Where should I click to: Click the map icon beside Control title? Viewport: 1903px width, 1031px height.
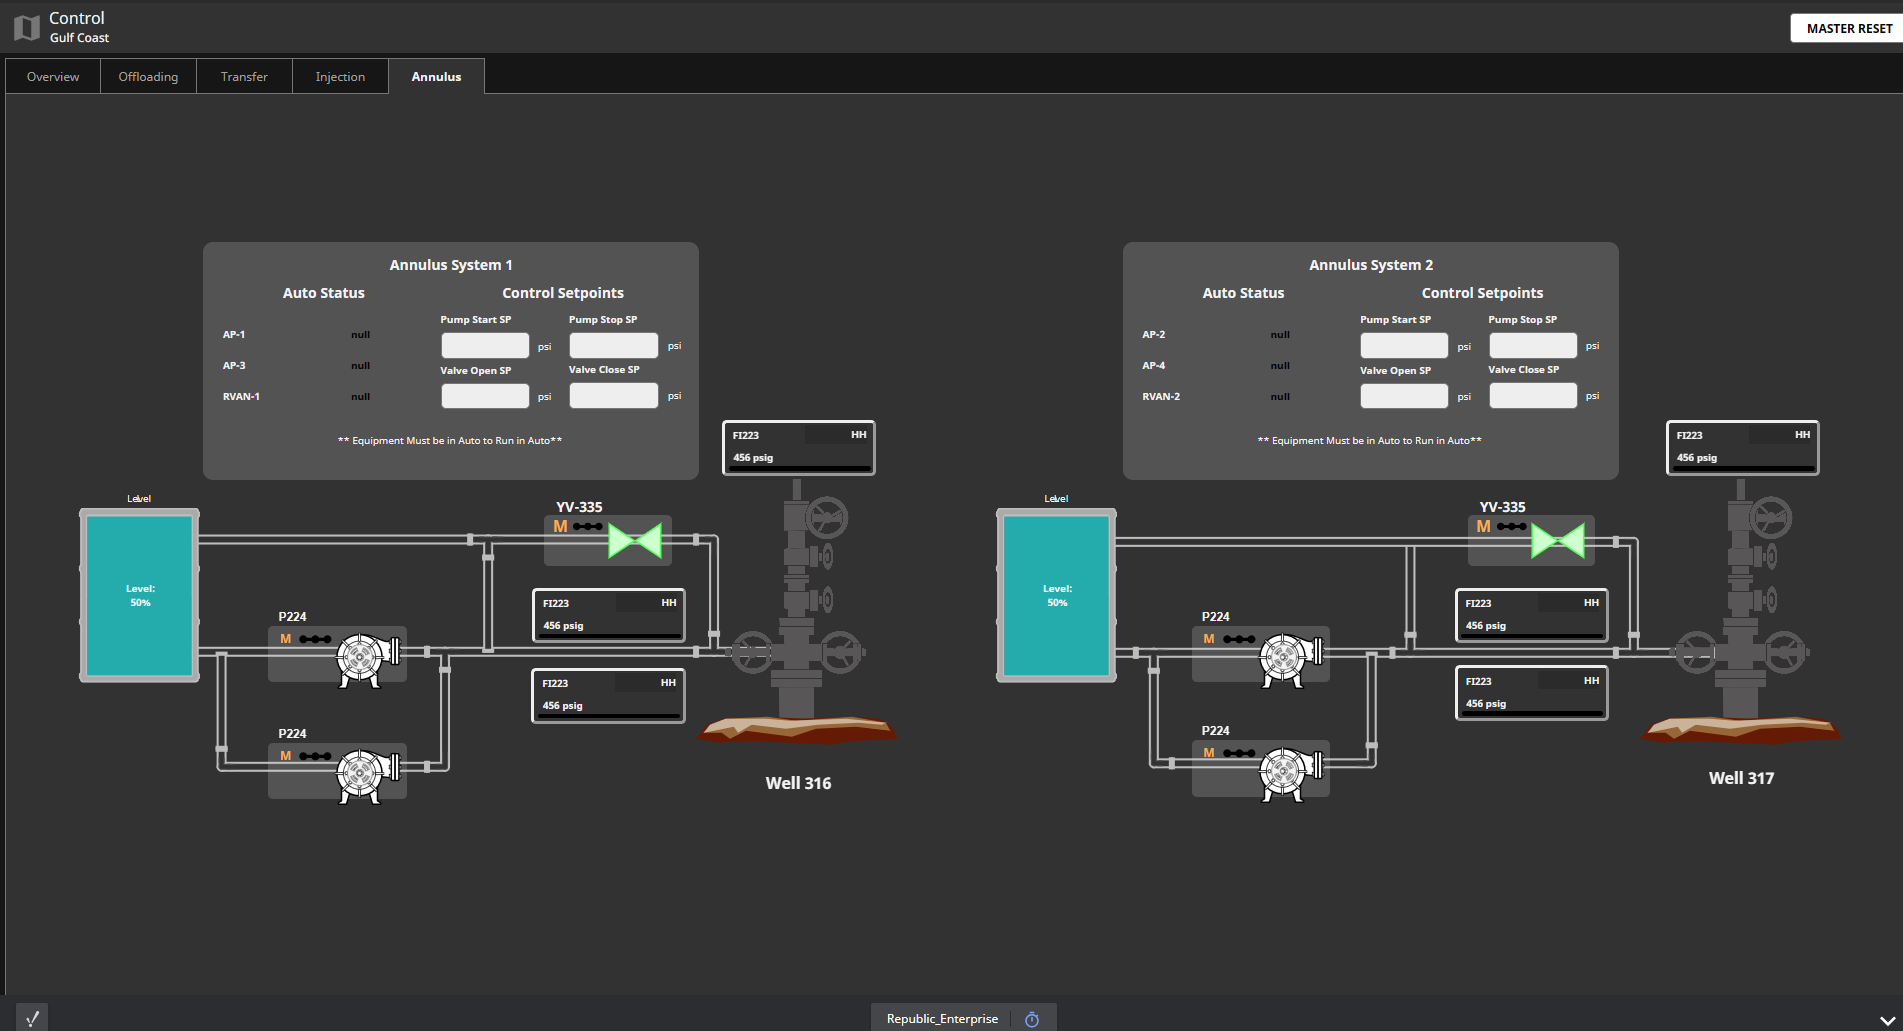[x=27, y=28]
